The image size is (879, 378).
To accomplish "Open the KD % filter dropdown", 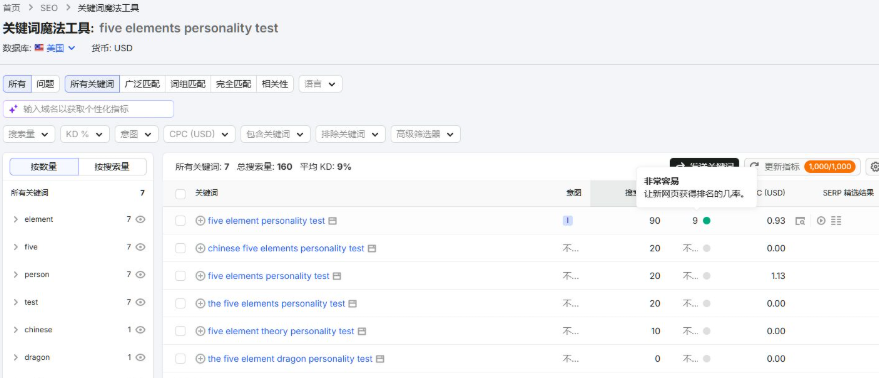I will pos(85,134).
